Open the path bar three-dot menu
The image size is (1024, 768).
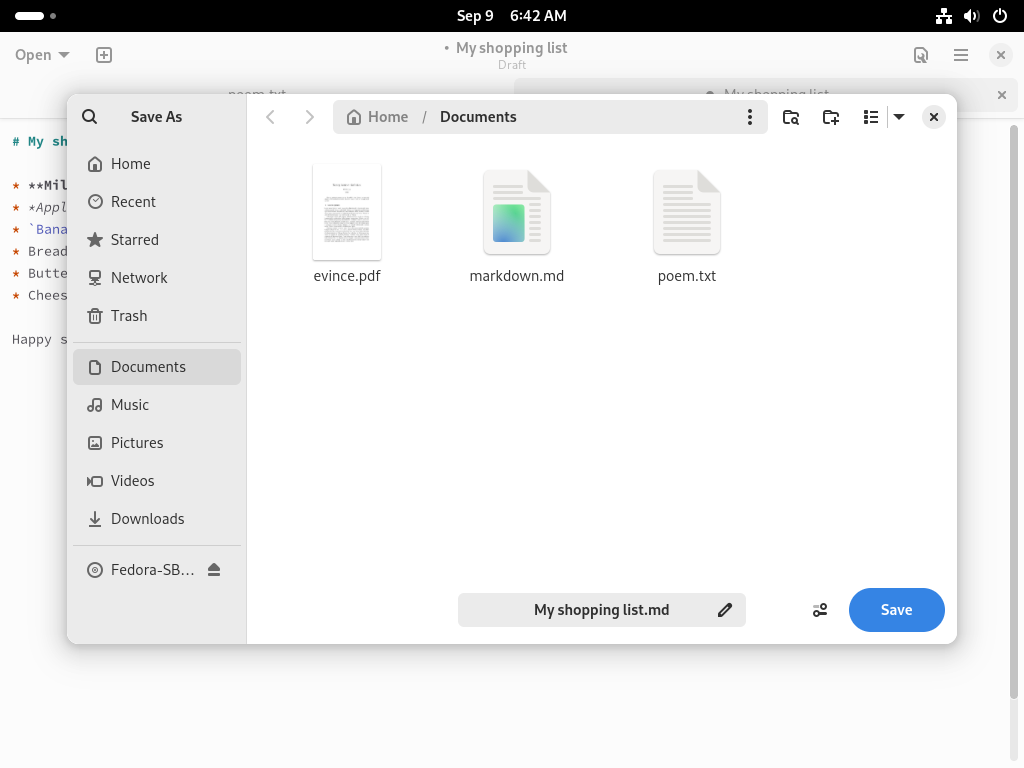click(750, 117)
